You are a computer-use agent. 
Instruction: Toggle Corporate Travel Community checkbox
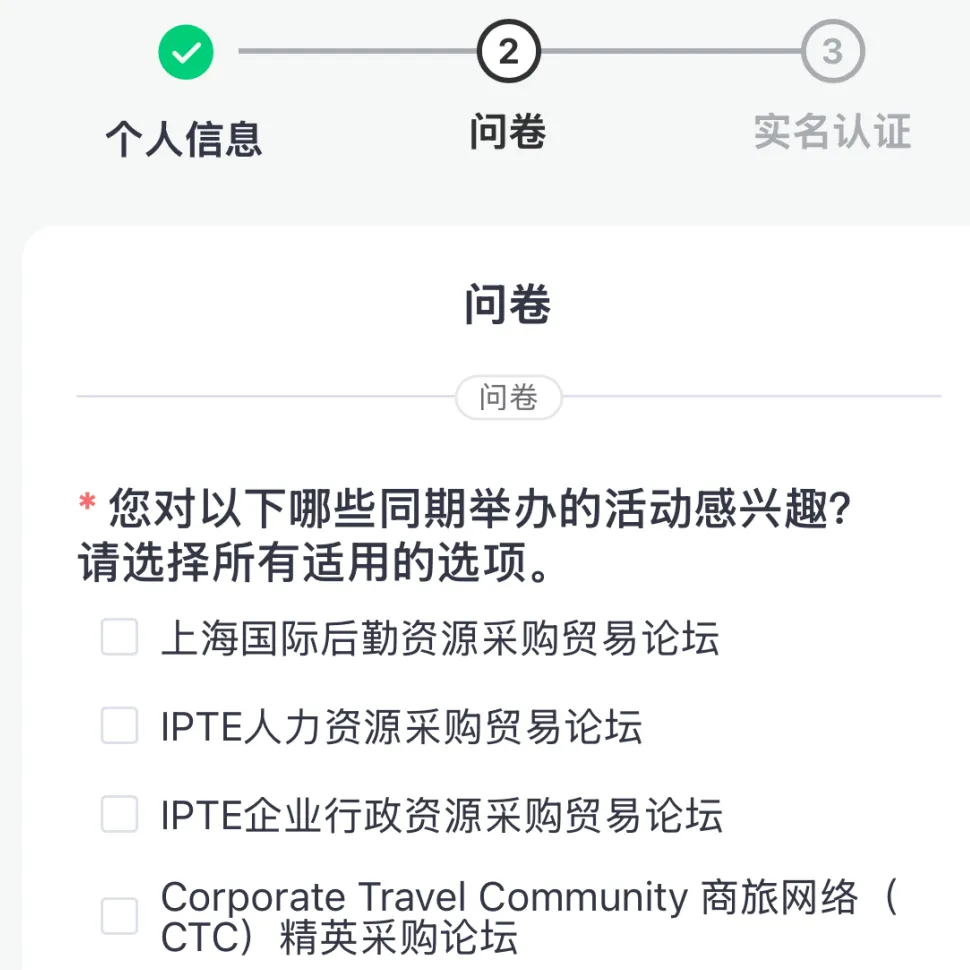click(119, 916)
